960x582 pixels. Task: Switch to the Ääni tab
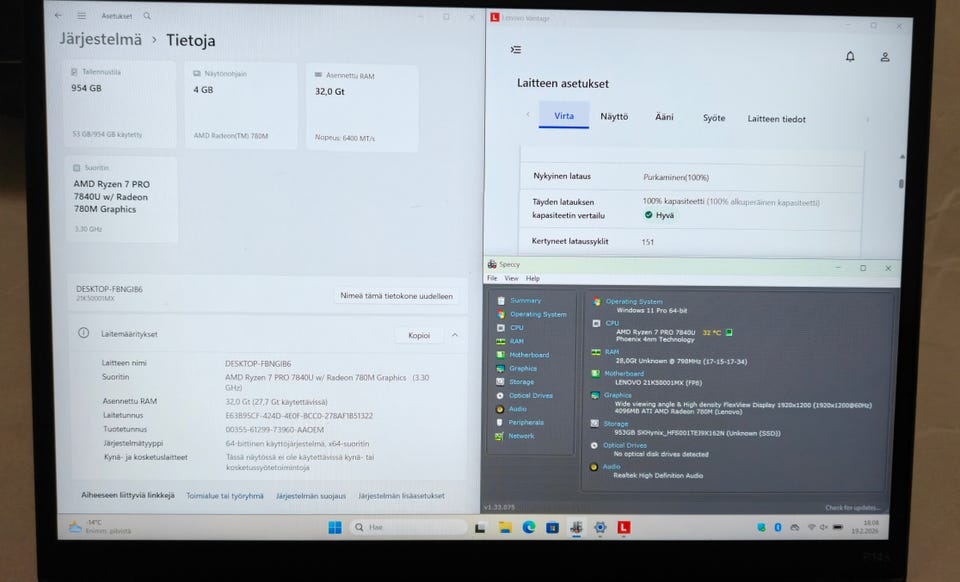click(664, 117)
